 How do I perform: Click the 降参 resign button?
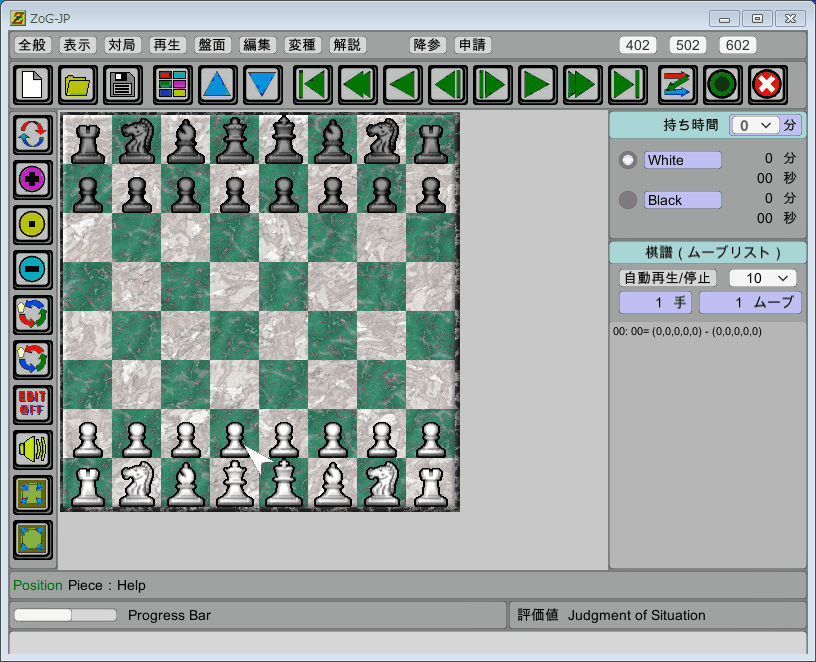coord(427,45)
